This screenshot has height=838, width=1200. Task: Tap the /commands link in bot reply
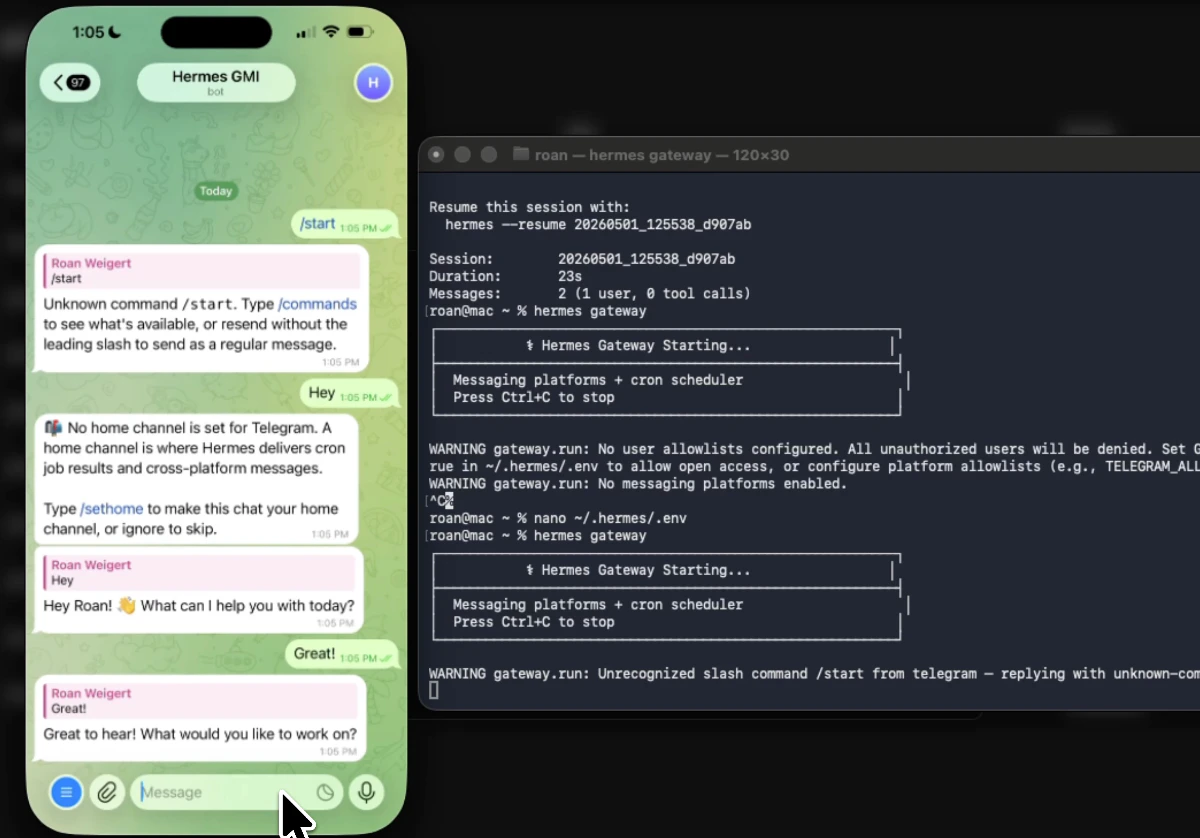pyautogui.click(x=317, y=304)
